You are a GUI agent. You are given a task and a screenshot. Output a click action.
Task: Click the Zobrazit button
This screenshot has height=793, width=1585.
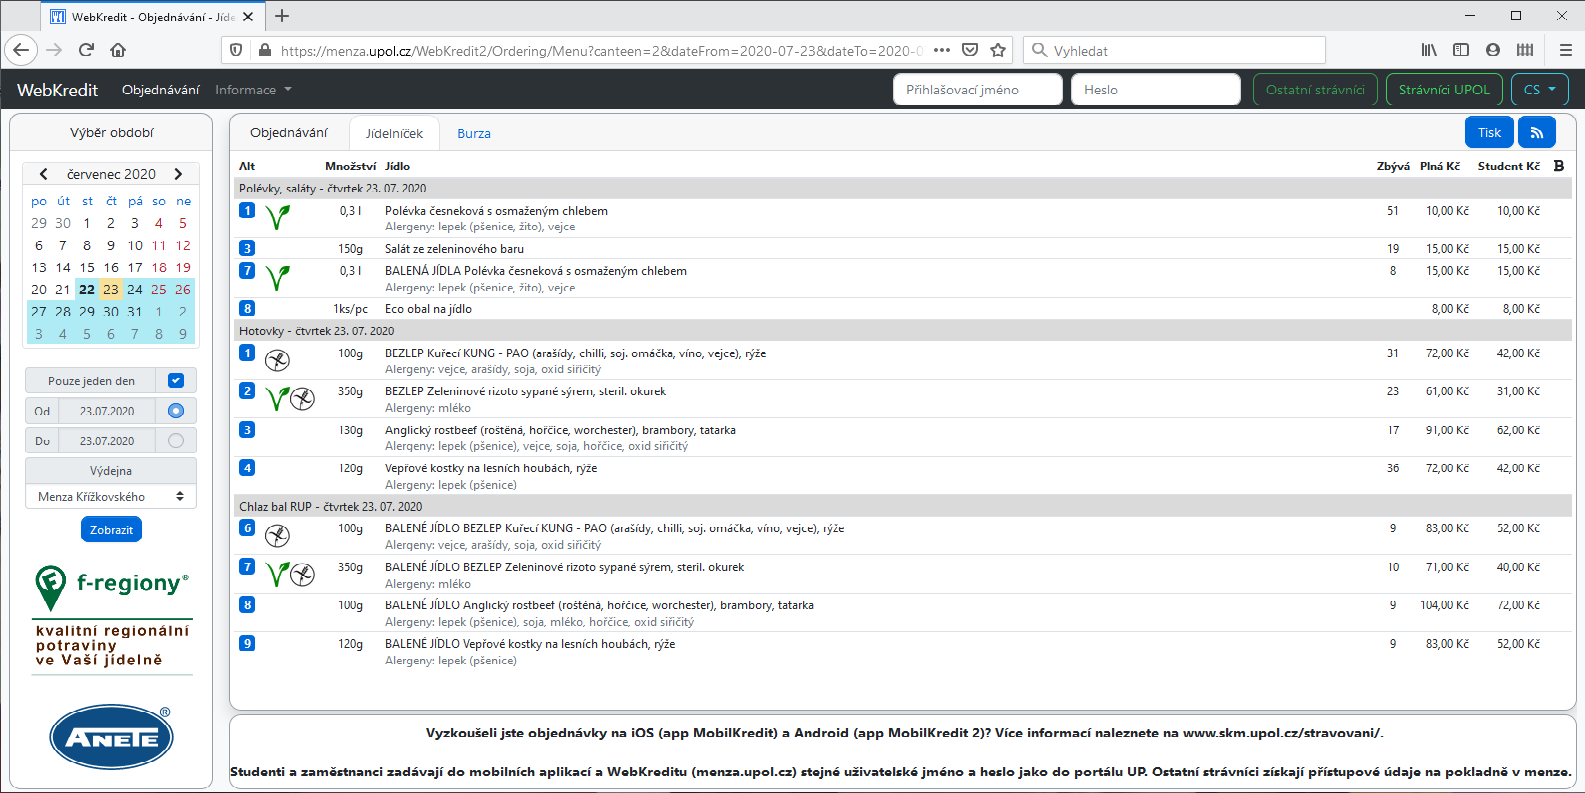(x=111, y=530)
